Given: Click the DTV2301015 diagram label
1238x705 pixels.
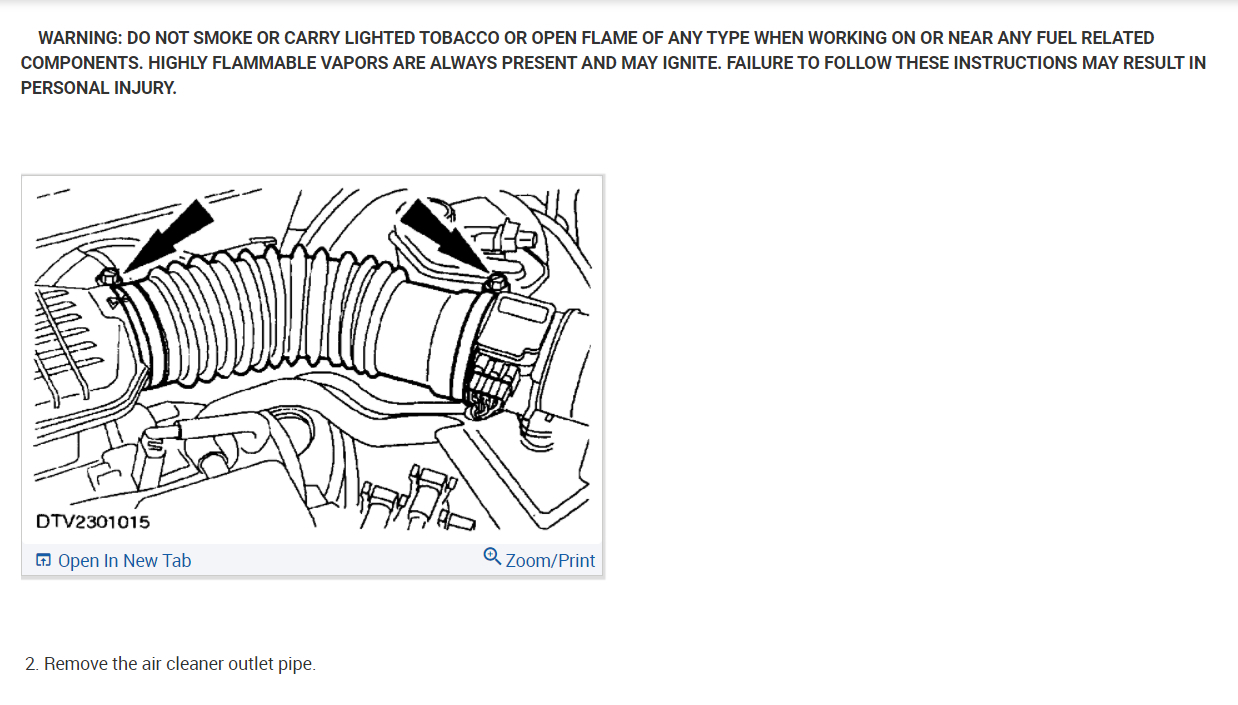Looking at the screenshot, I should tap(93, 521).
